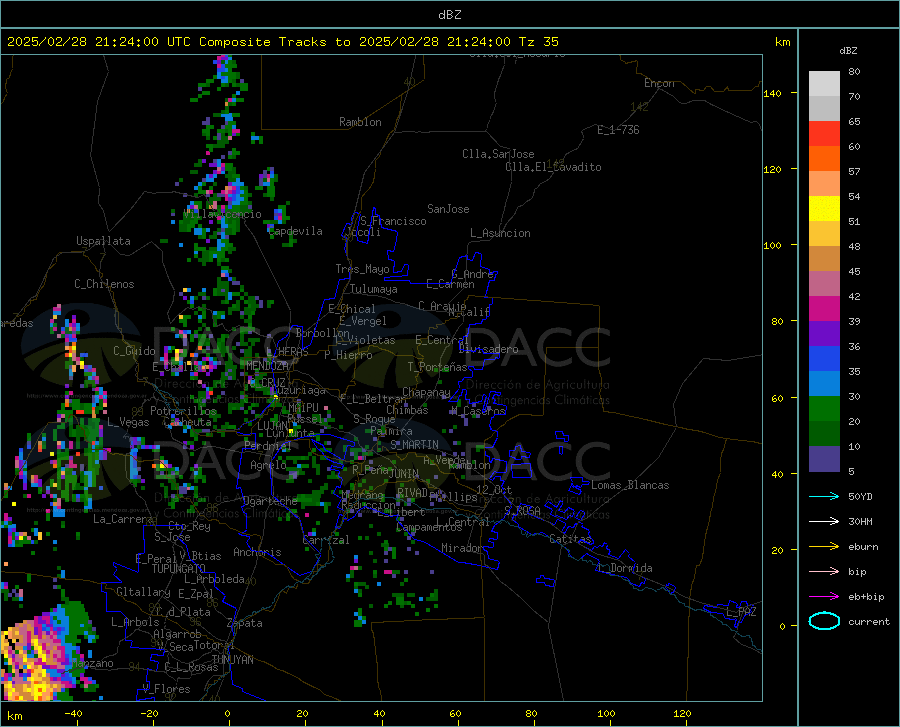Click the cyan 'current' ellipse legend icon
Screen dimensions: 900x727
[x=824, y=621]
